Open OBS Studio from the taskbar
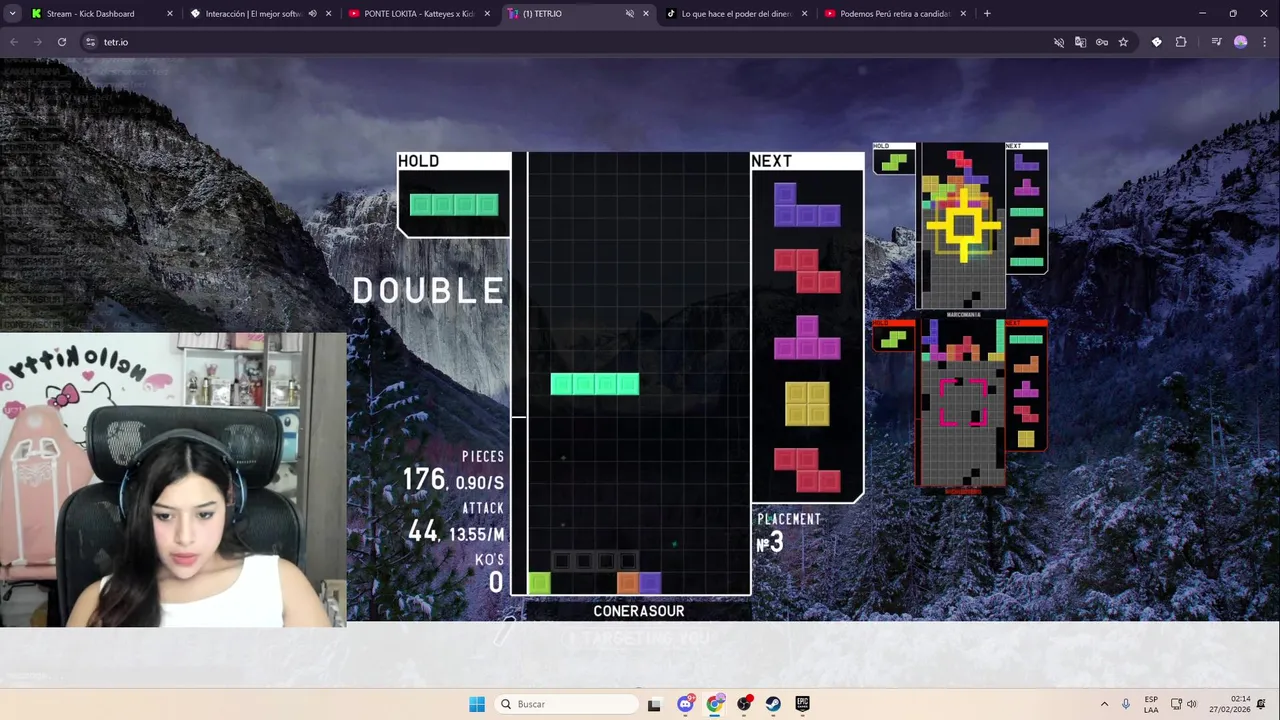The image size is (1280, 720). (744, 704)
